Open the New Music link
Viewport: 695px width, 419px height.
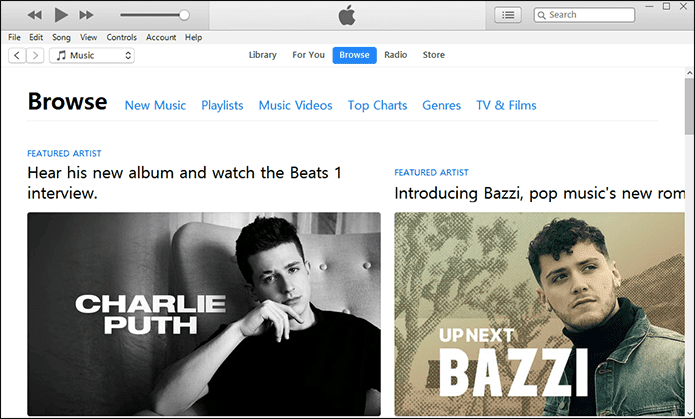tap(155, 106)
